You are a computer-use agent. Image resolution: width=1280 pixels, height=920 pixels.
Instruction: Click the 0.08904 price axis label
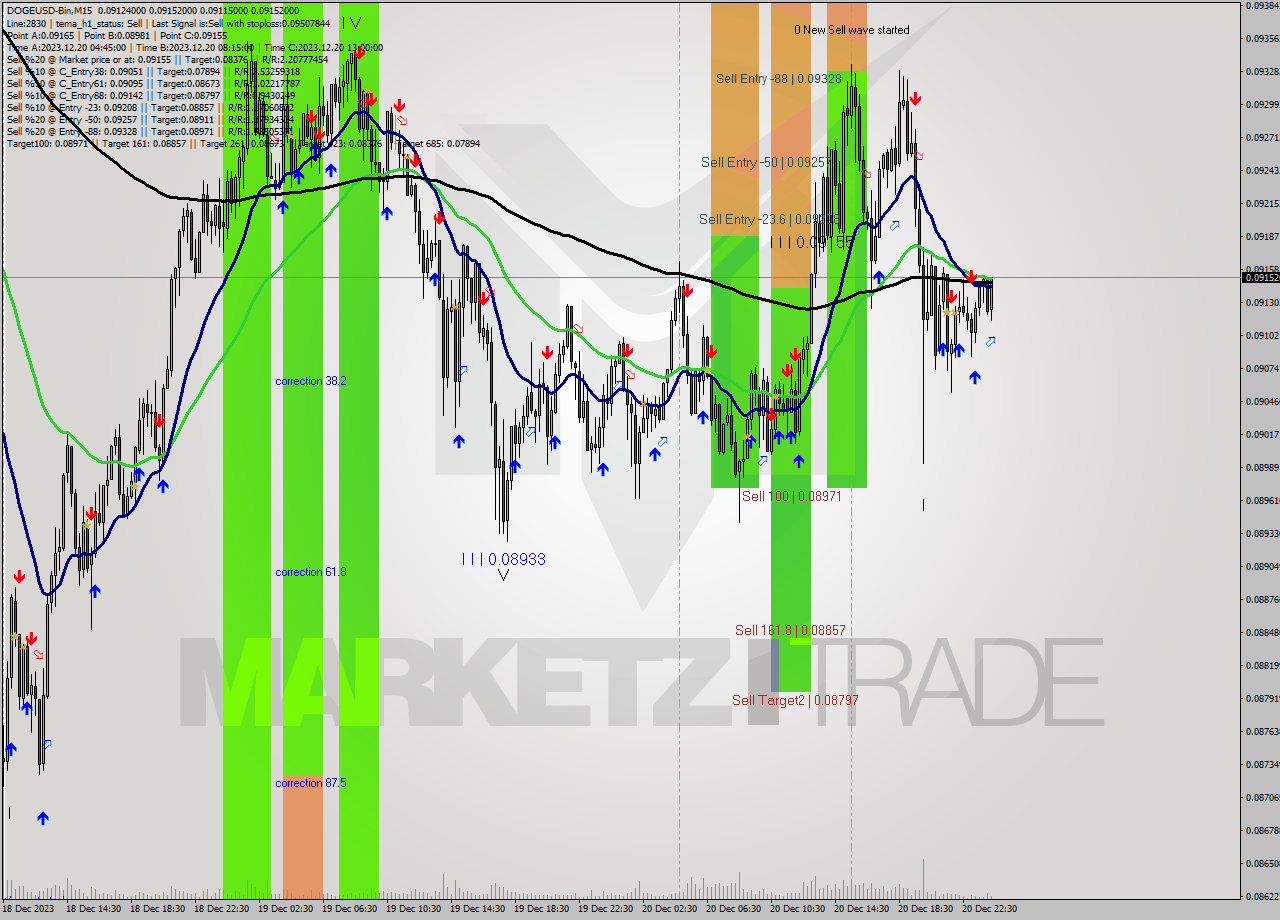tap(1261, 567)
